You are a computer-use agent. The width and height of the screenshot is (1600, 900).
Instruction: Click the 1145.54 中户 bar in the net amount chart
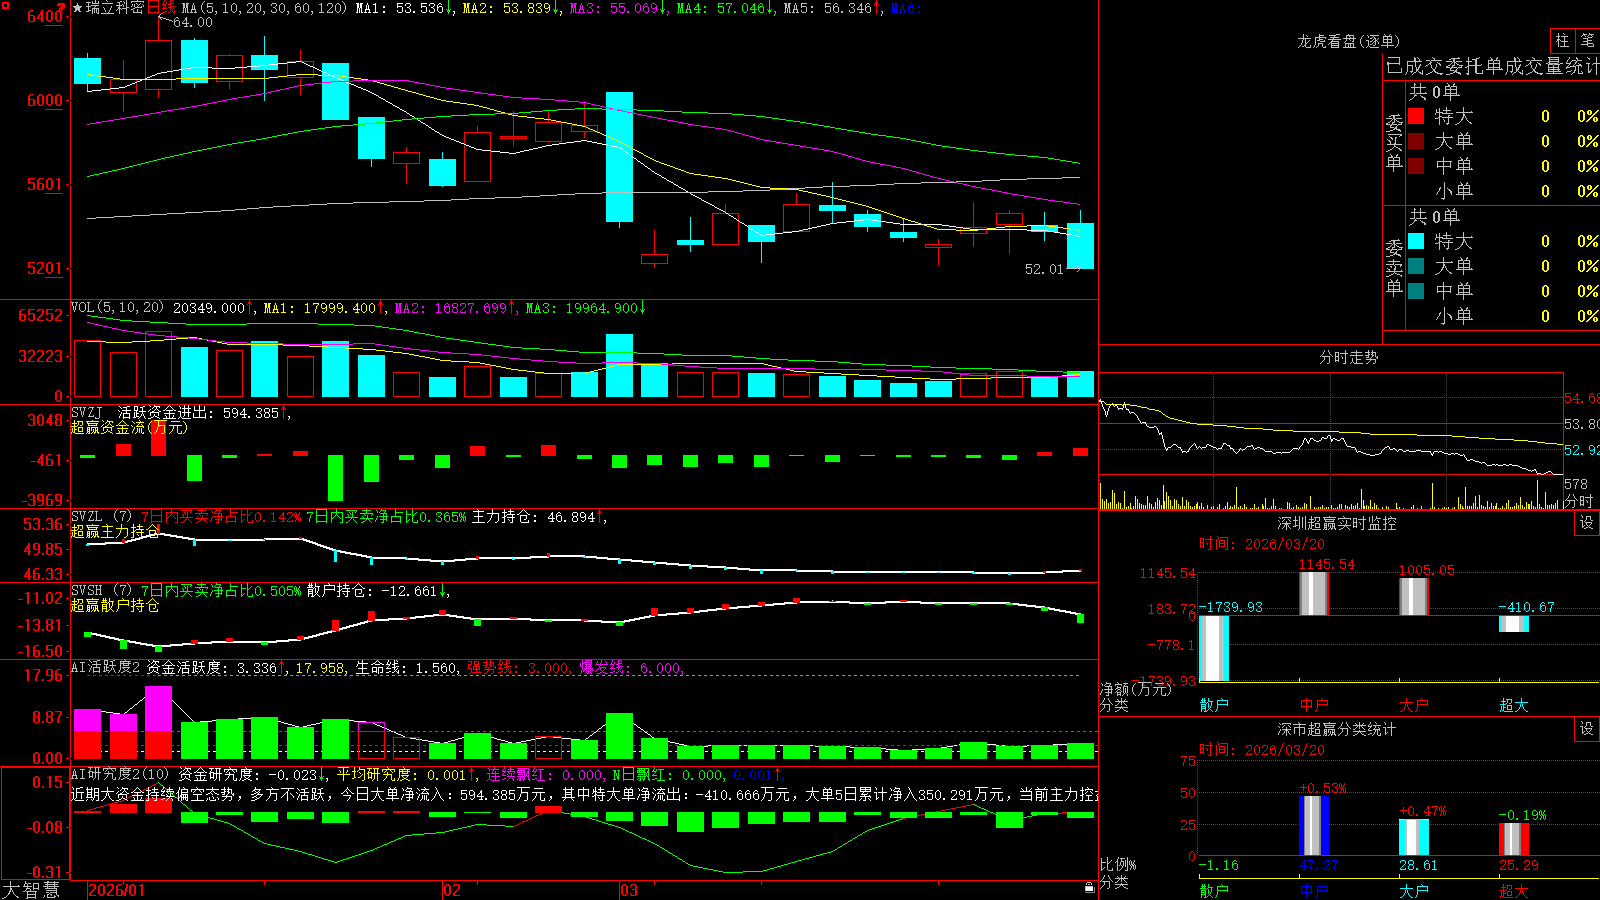pyautogui.click(x=1314, y=594)
